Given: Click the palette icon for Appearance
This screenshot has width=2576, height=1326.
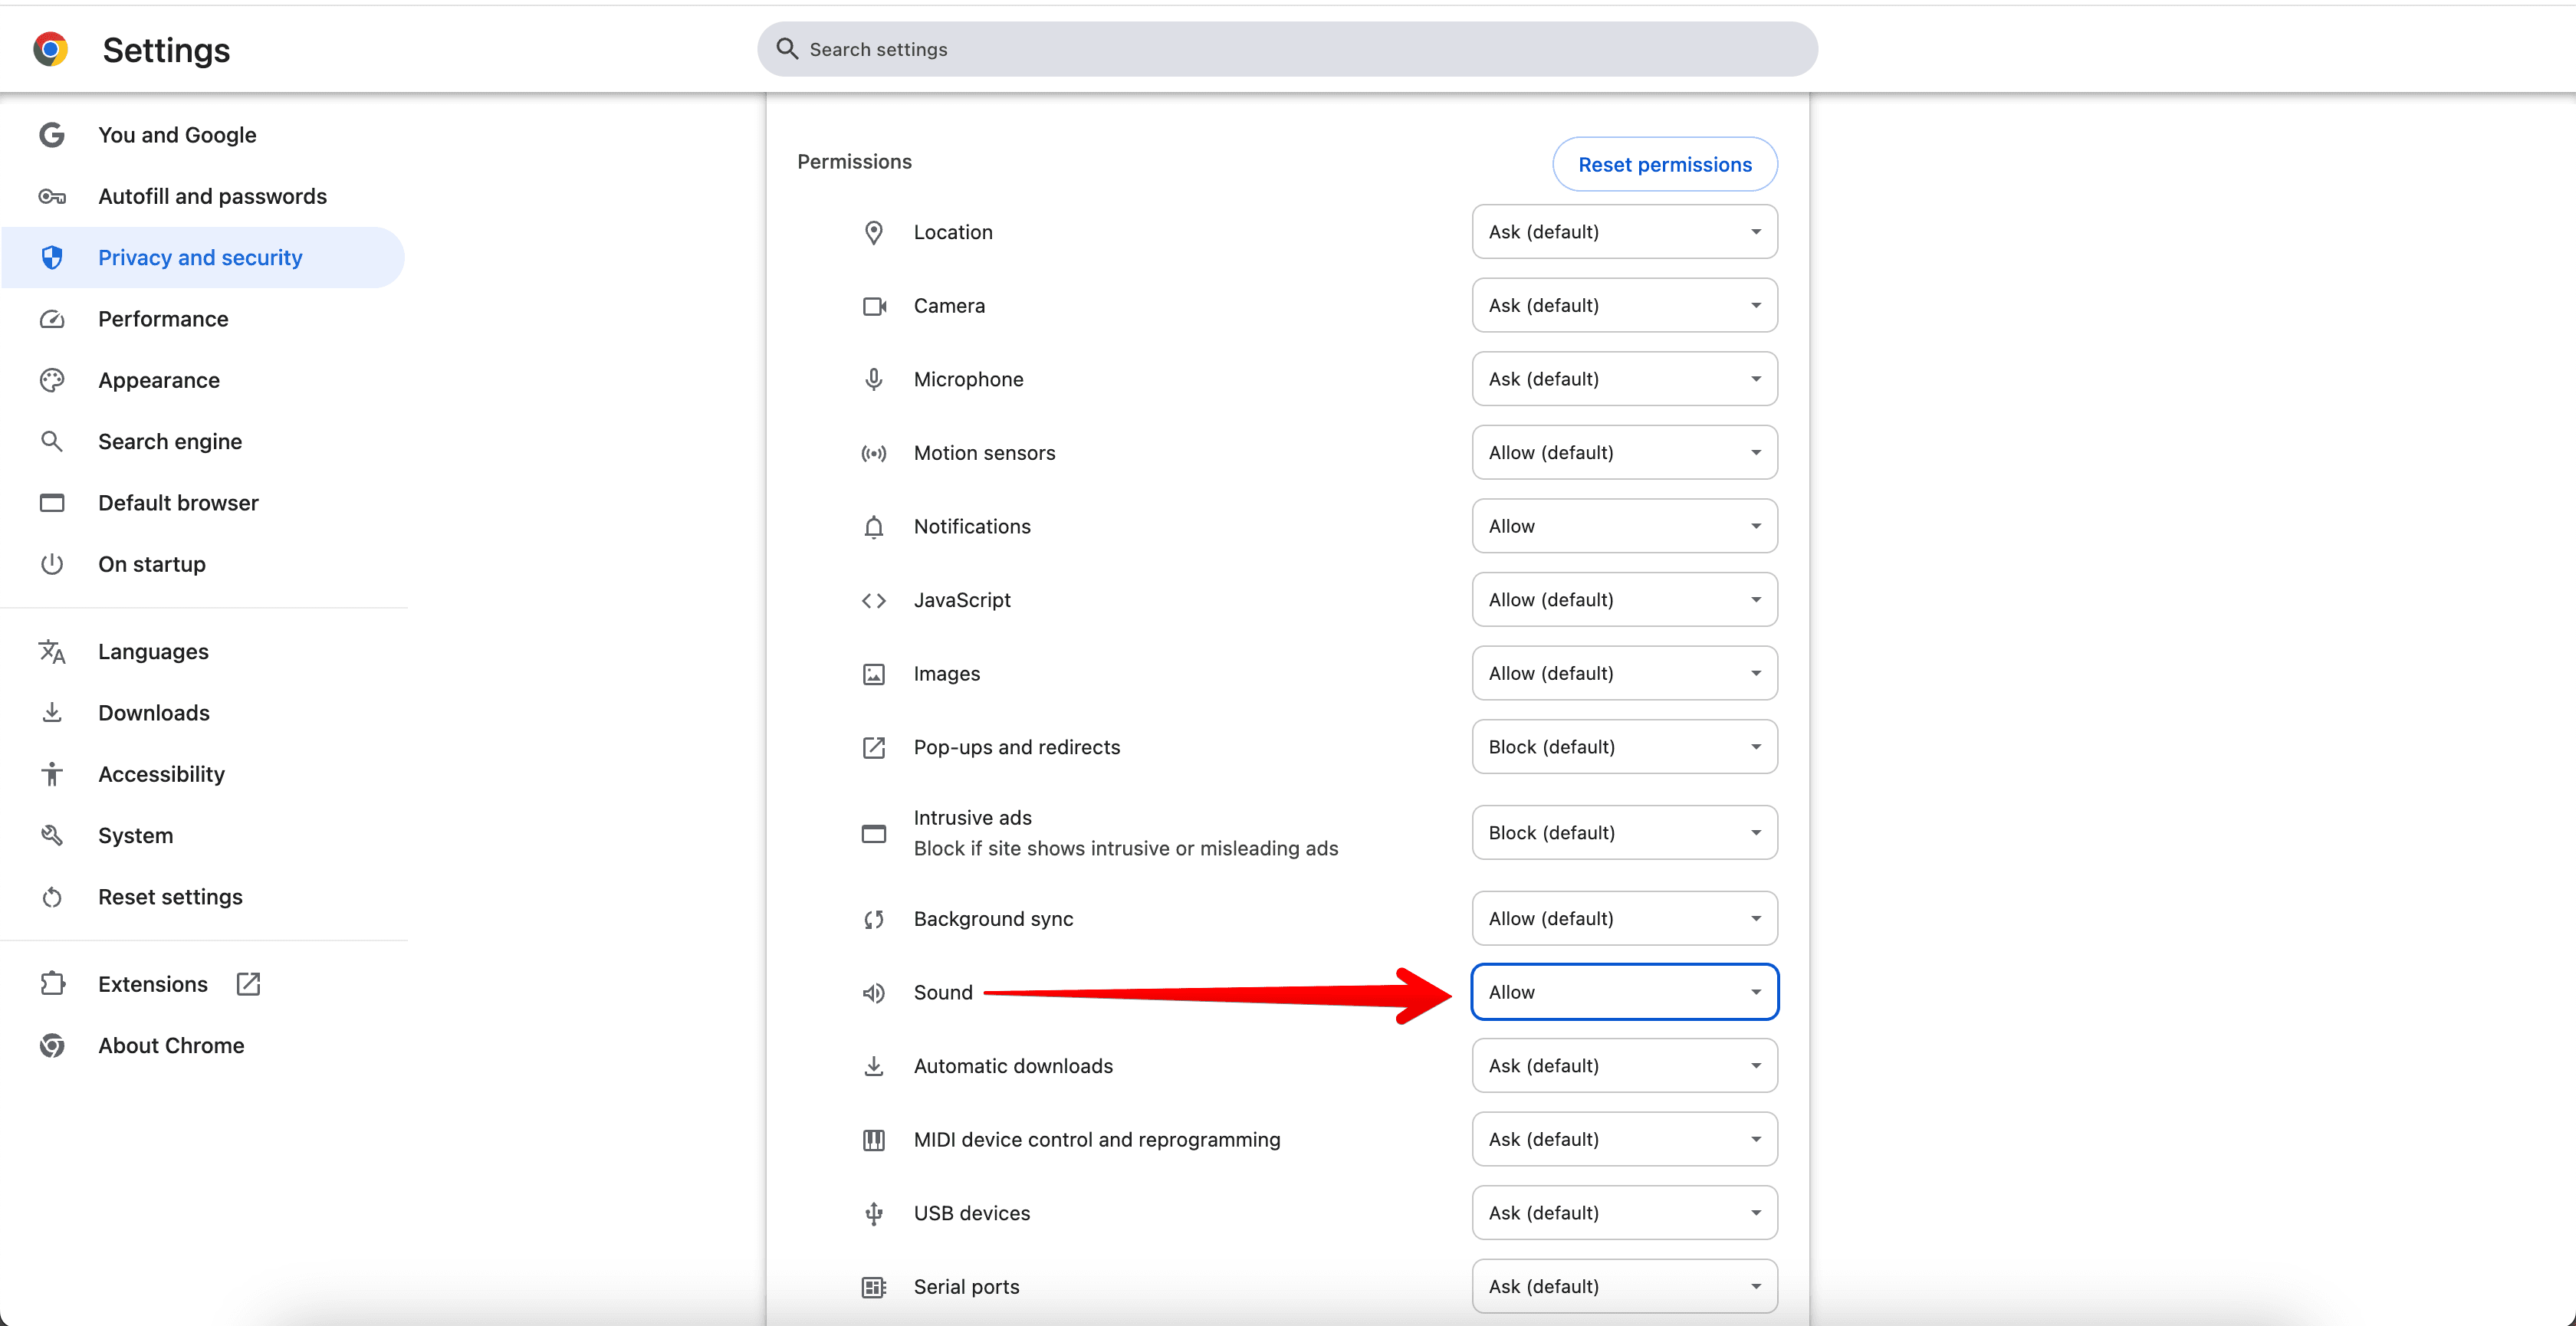Looking at the screenshot, I should (52, 380).
